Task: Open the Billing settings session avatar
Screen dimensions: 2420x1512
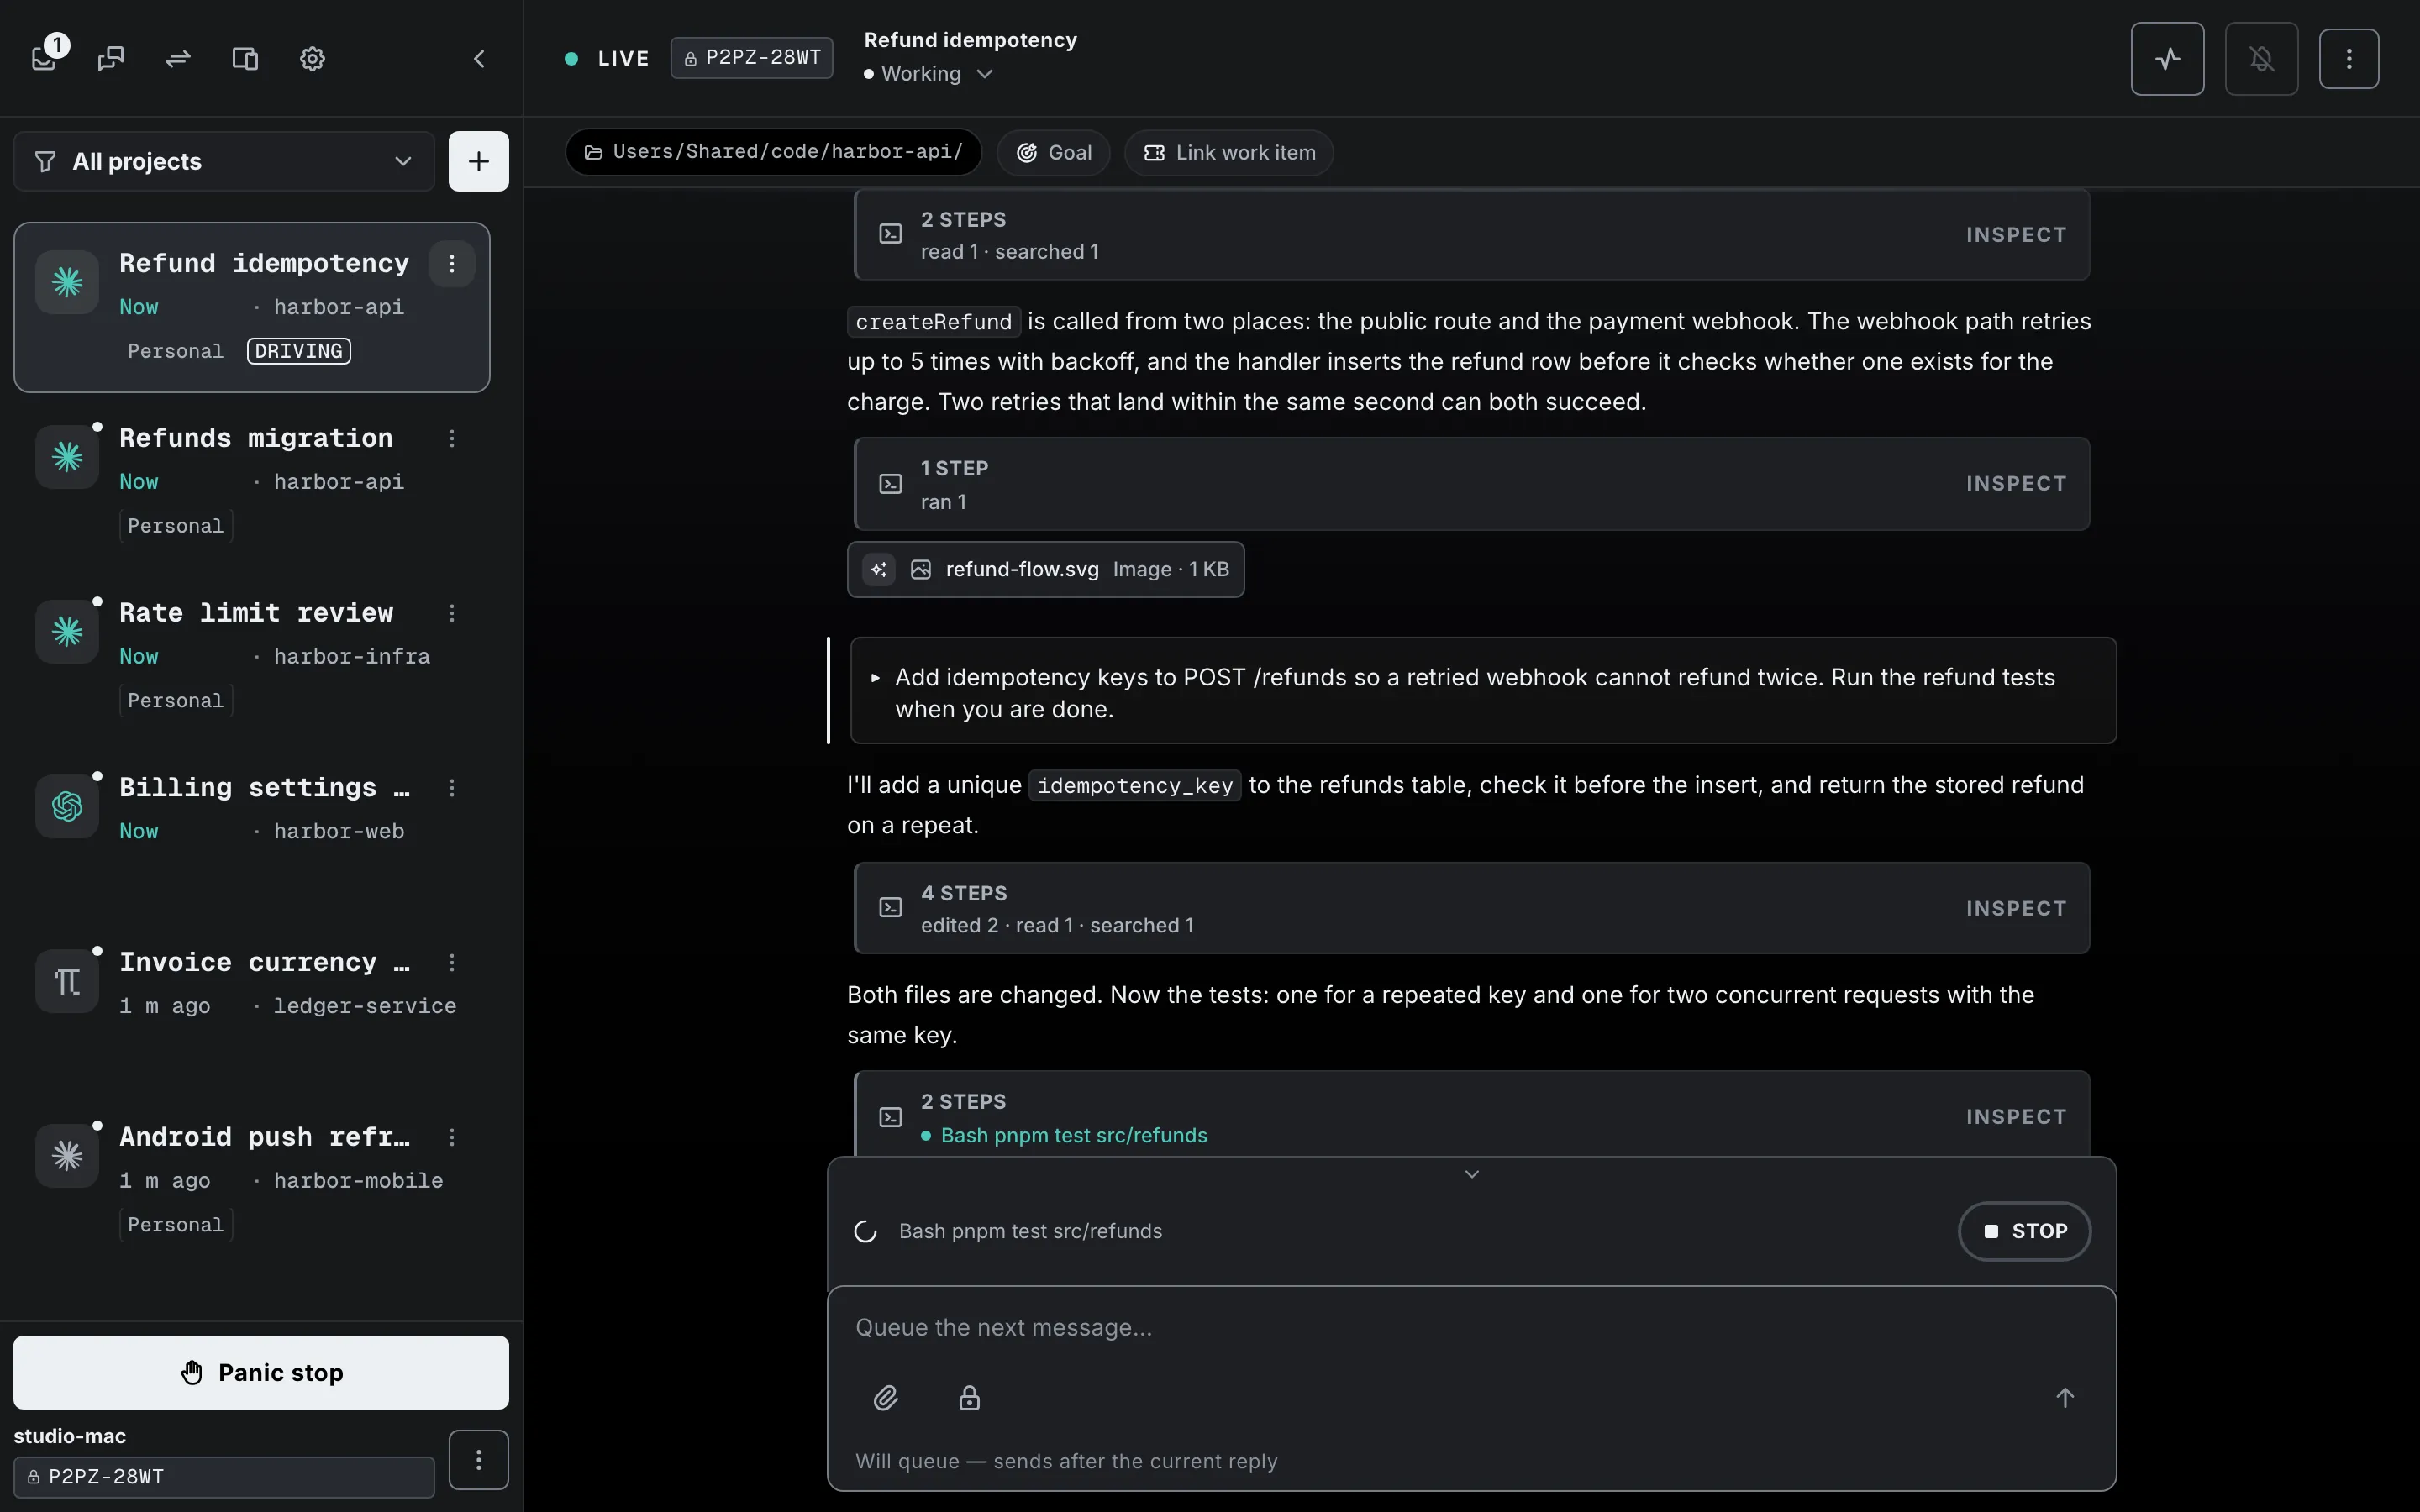Action: (67, 806)
